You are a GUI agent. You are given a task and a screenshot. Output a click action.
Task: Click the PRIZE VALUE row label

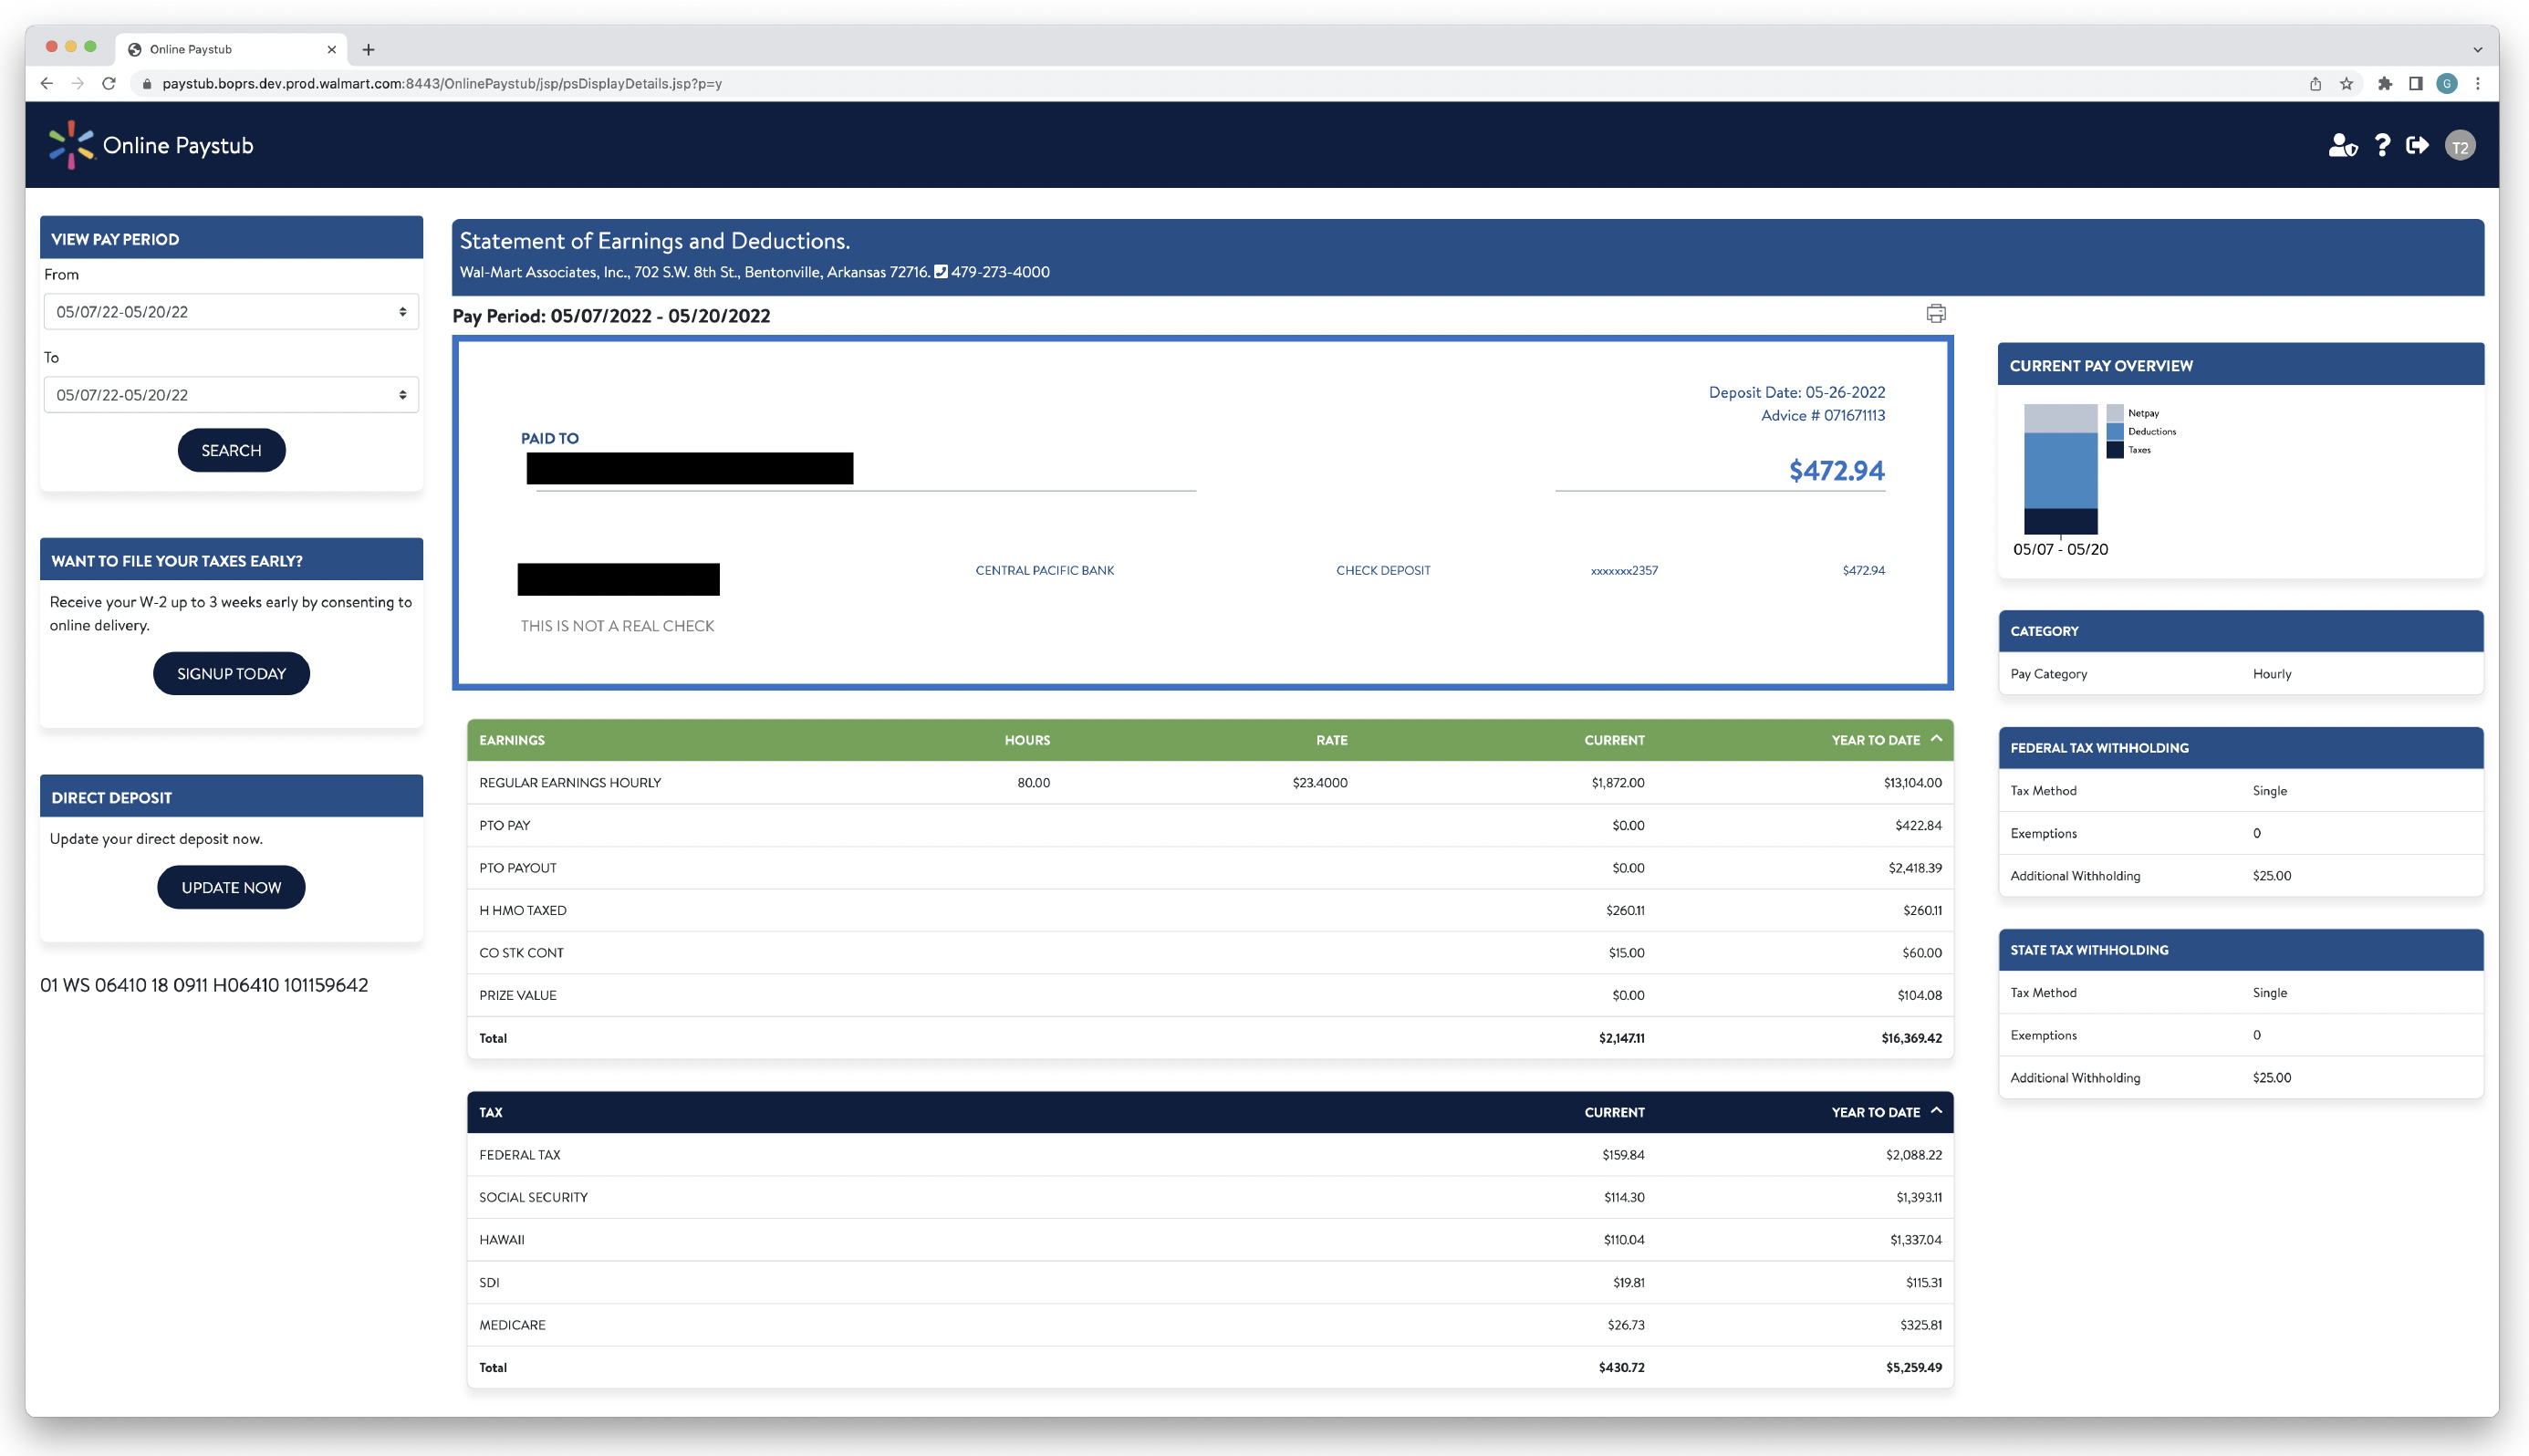(518, 995)
